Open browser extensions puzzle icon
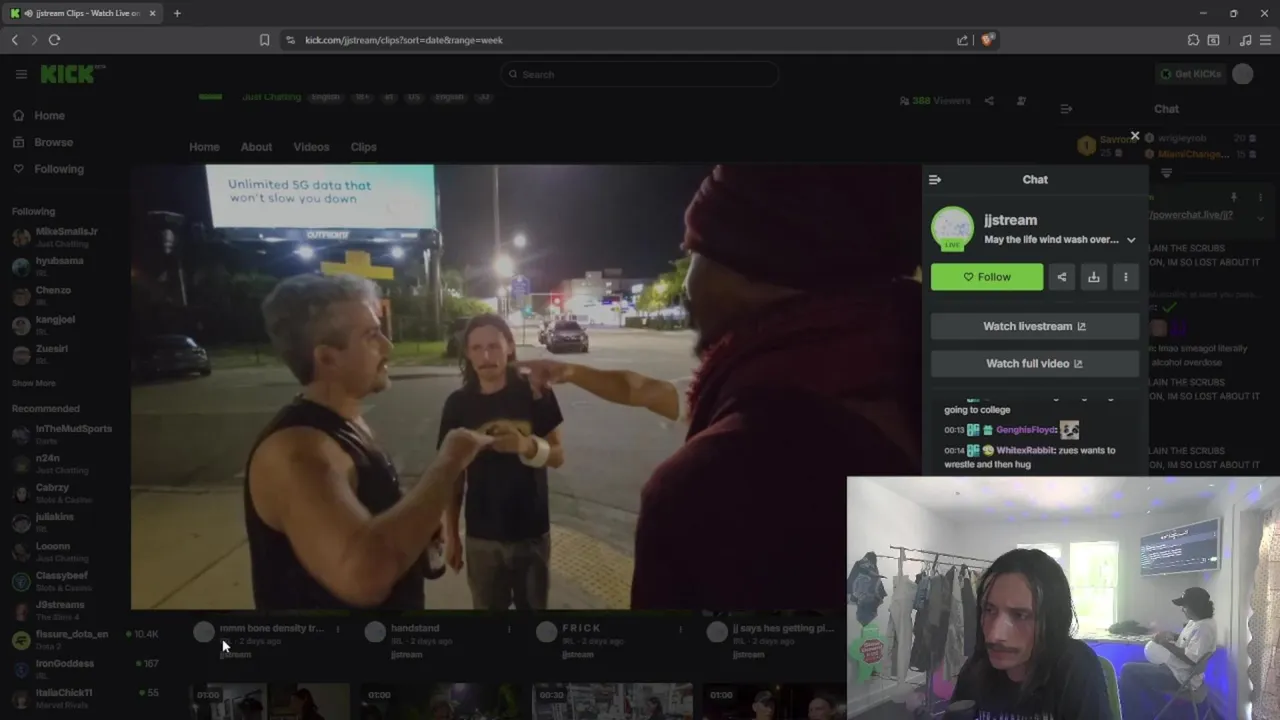The height and width of the screenshot is (720, 1280). (1193, 40)
